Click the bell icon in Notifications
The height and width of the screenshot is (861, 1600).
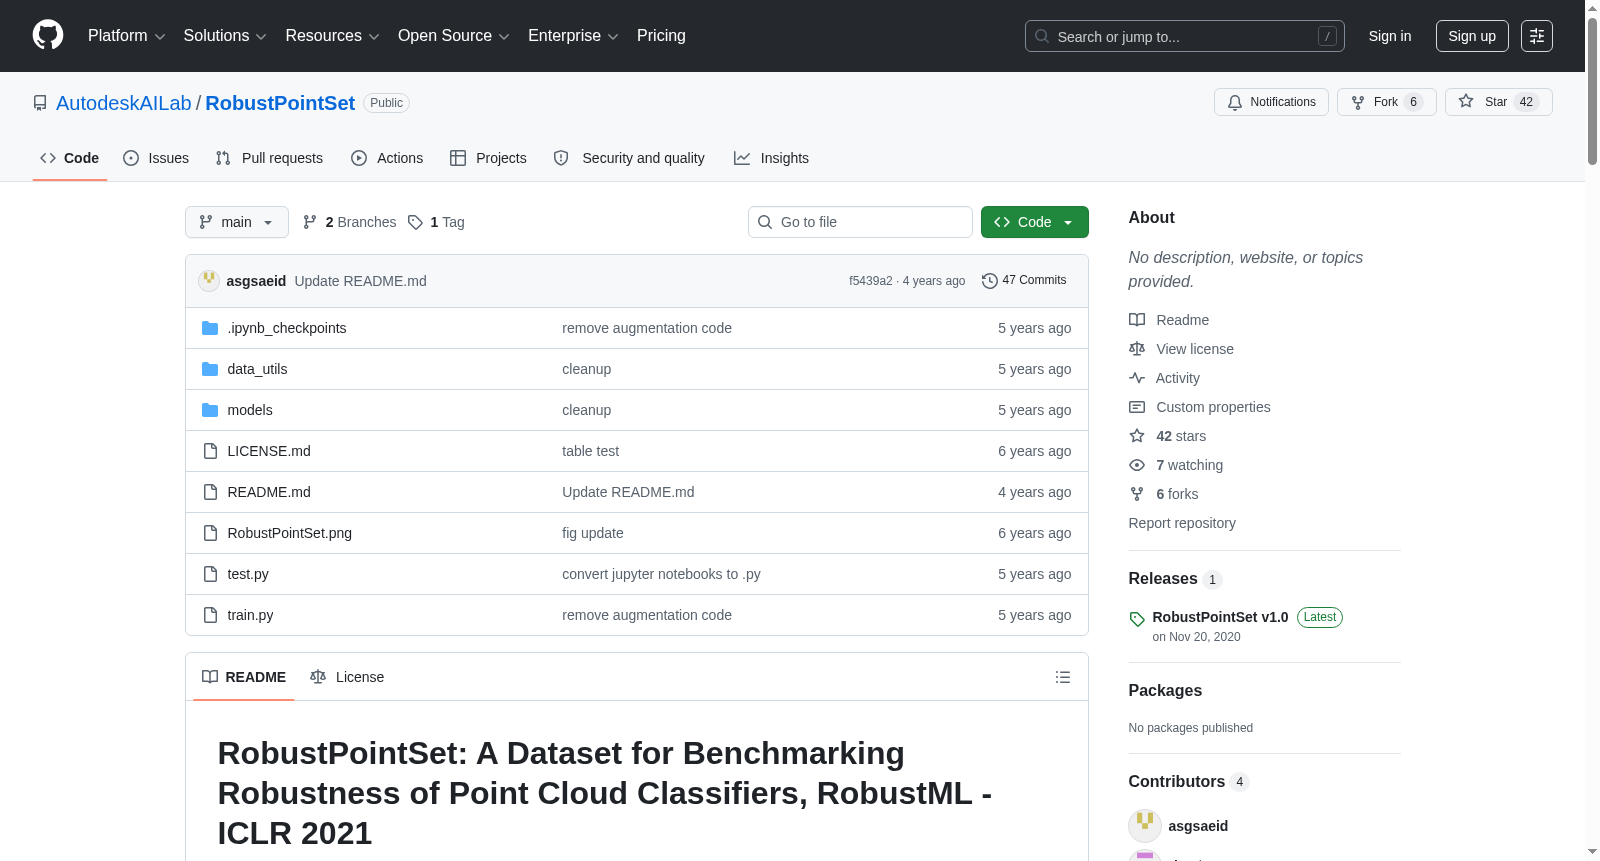point(1235,102)
